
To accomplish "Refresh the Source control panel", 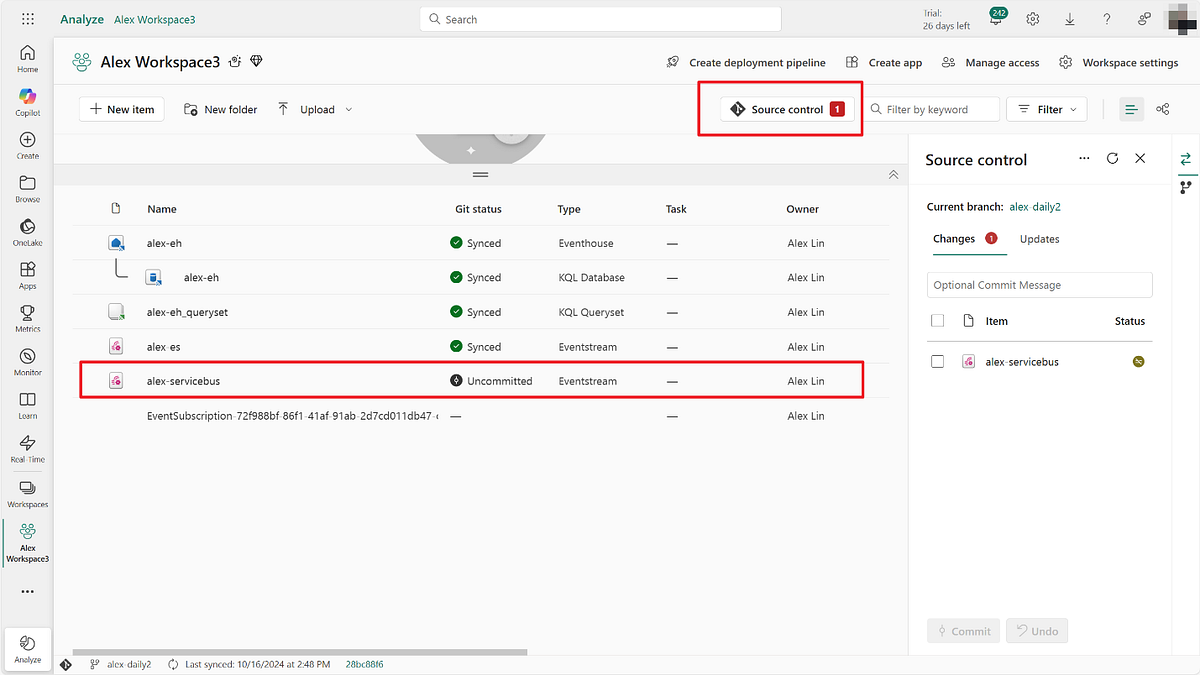I will point(1112,159).
